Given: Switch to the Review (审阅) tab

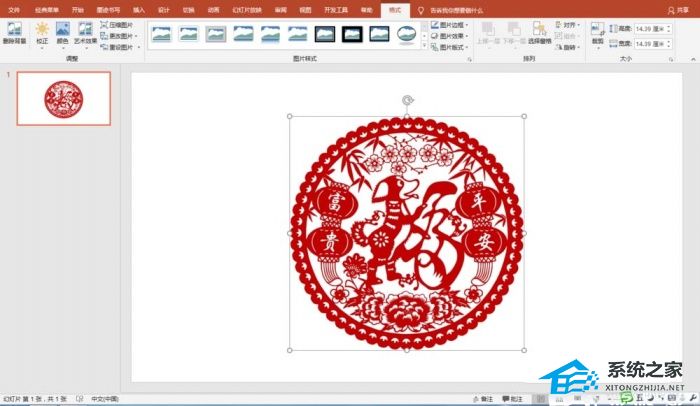Looking at the screenshot, I should (280, 10).
